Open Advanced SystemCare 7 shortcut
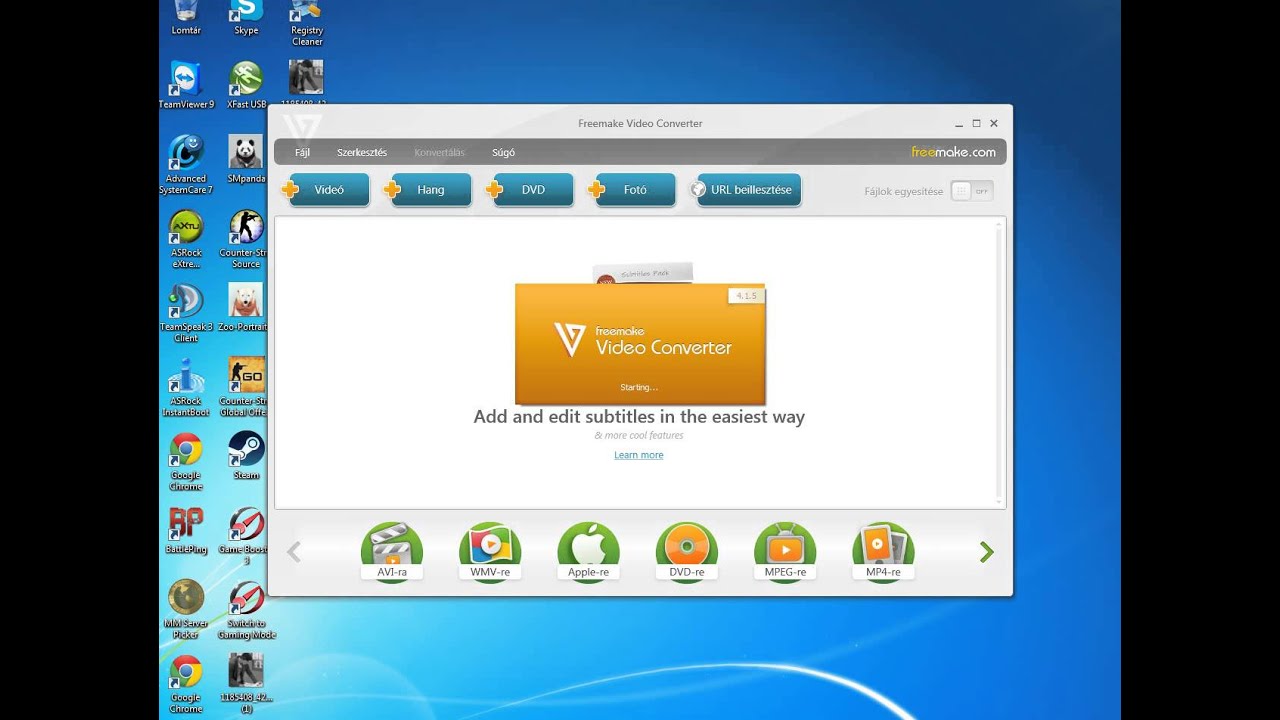Screen dimensions: 1280x720 (186, 165)
